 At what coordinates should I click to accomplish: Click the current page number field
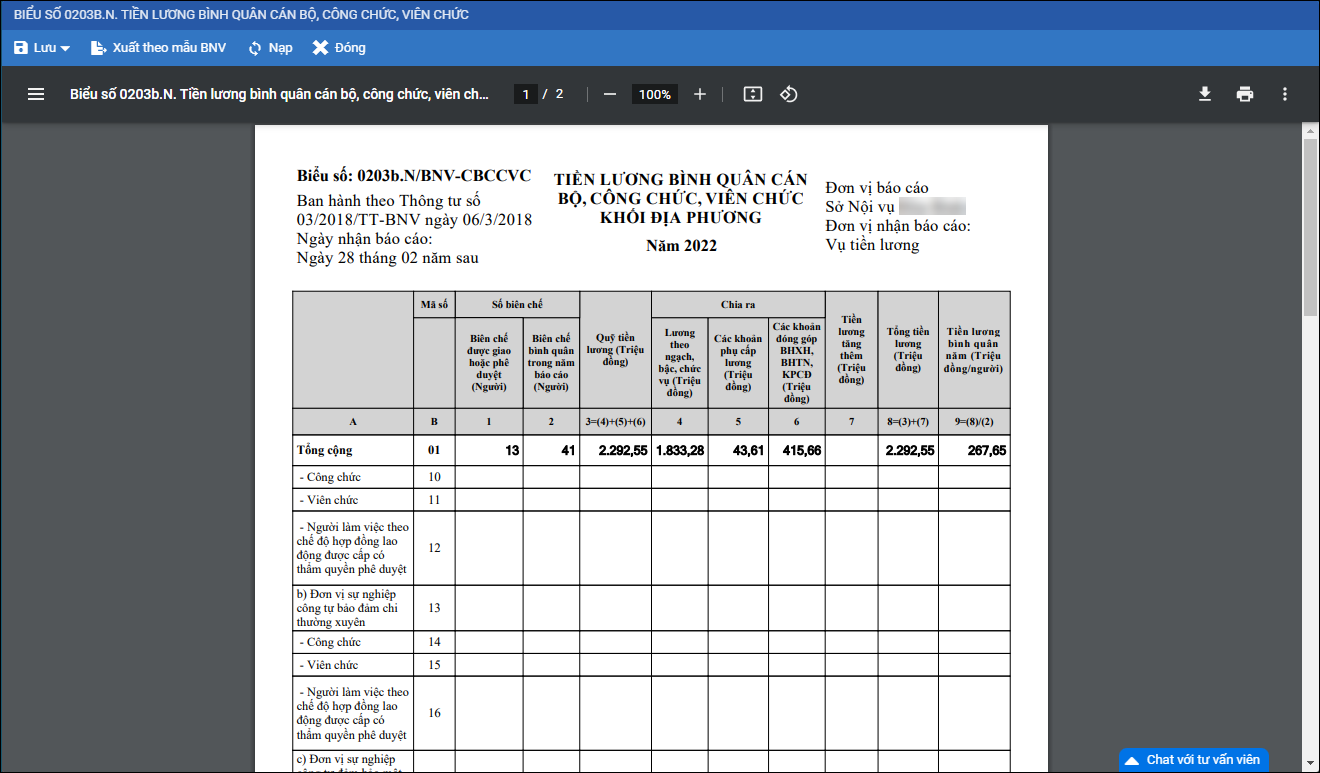point(526,94)
